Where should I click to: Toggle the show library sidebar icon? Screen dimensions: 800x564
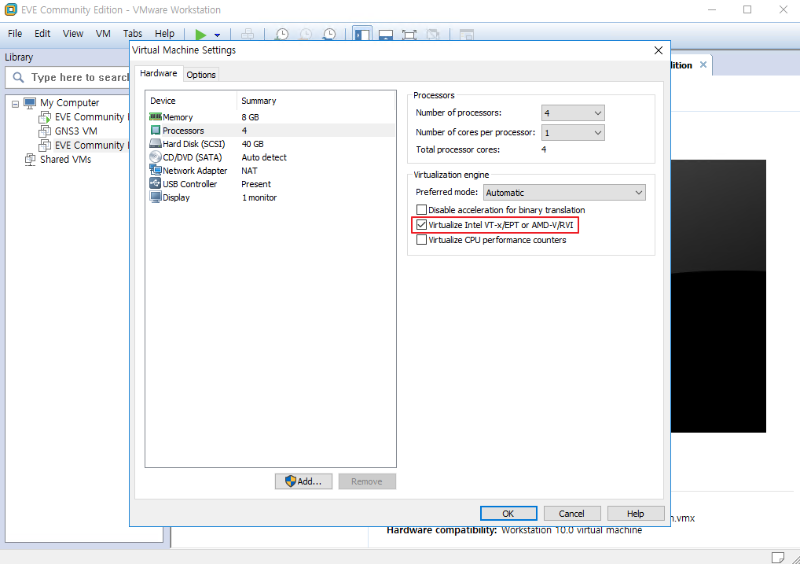[362, 34]
